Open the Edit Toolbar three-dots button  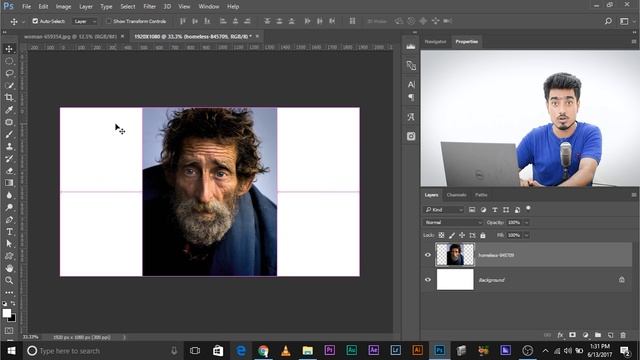tap(9, 292)
